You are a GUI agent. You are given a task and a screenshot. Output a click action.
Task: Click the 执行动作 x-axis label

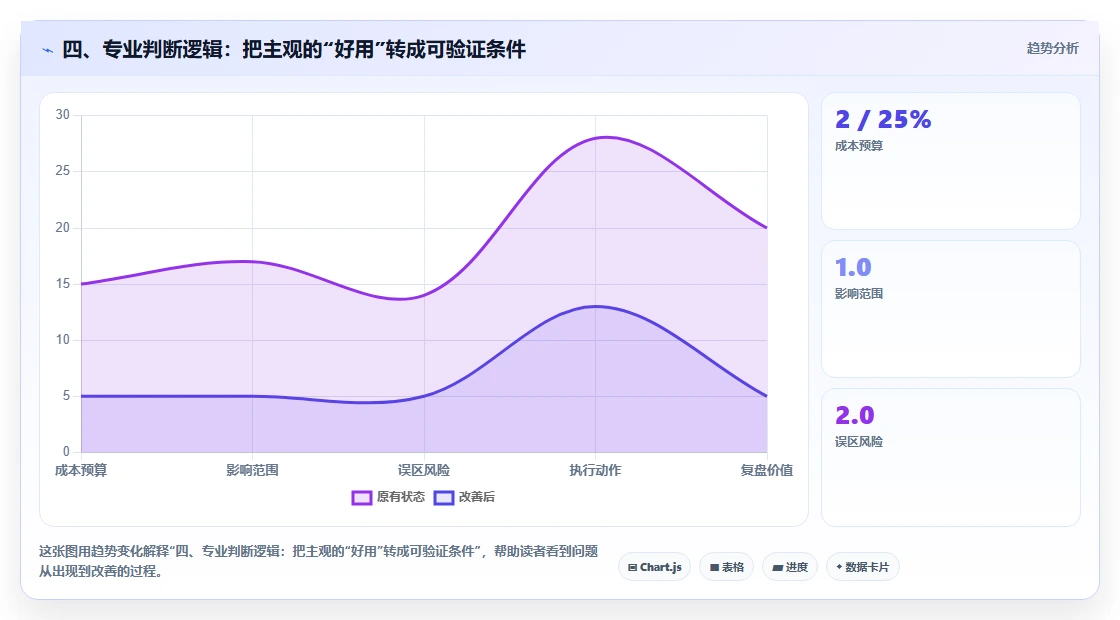[595, 471]
